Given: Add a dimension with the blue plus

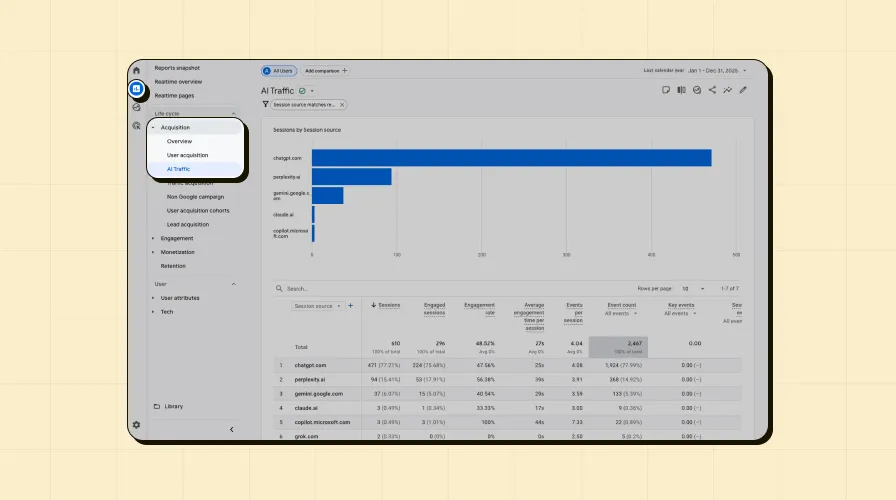Looking at the screenshot, I should click(350, 306).
